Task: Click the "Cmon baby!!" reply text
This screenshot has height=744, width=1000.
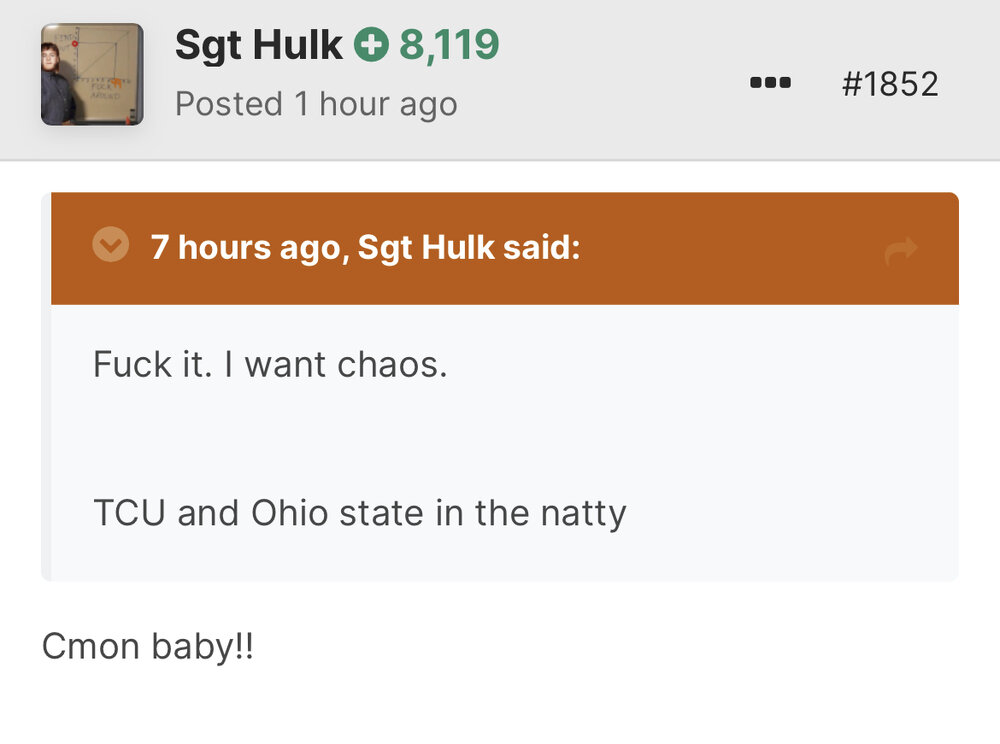Action: click(147, 646)
